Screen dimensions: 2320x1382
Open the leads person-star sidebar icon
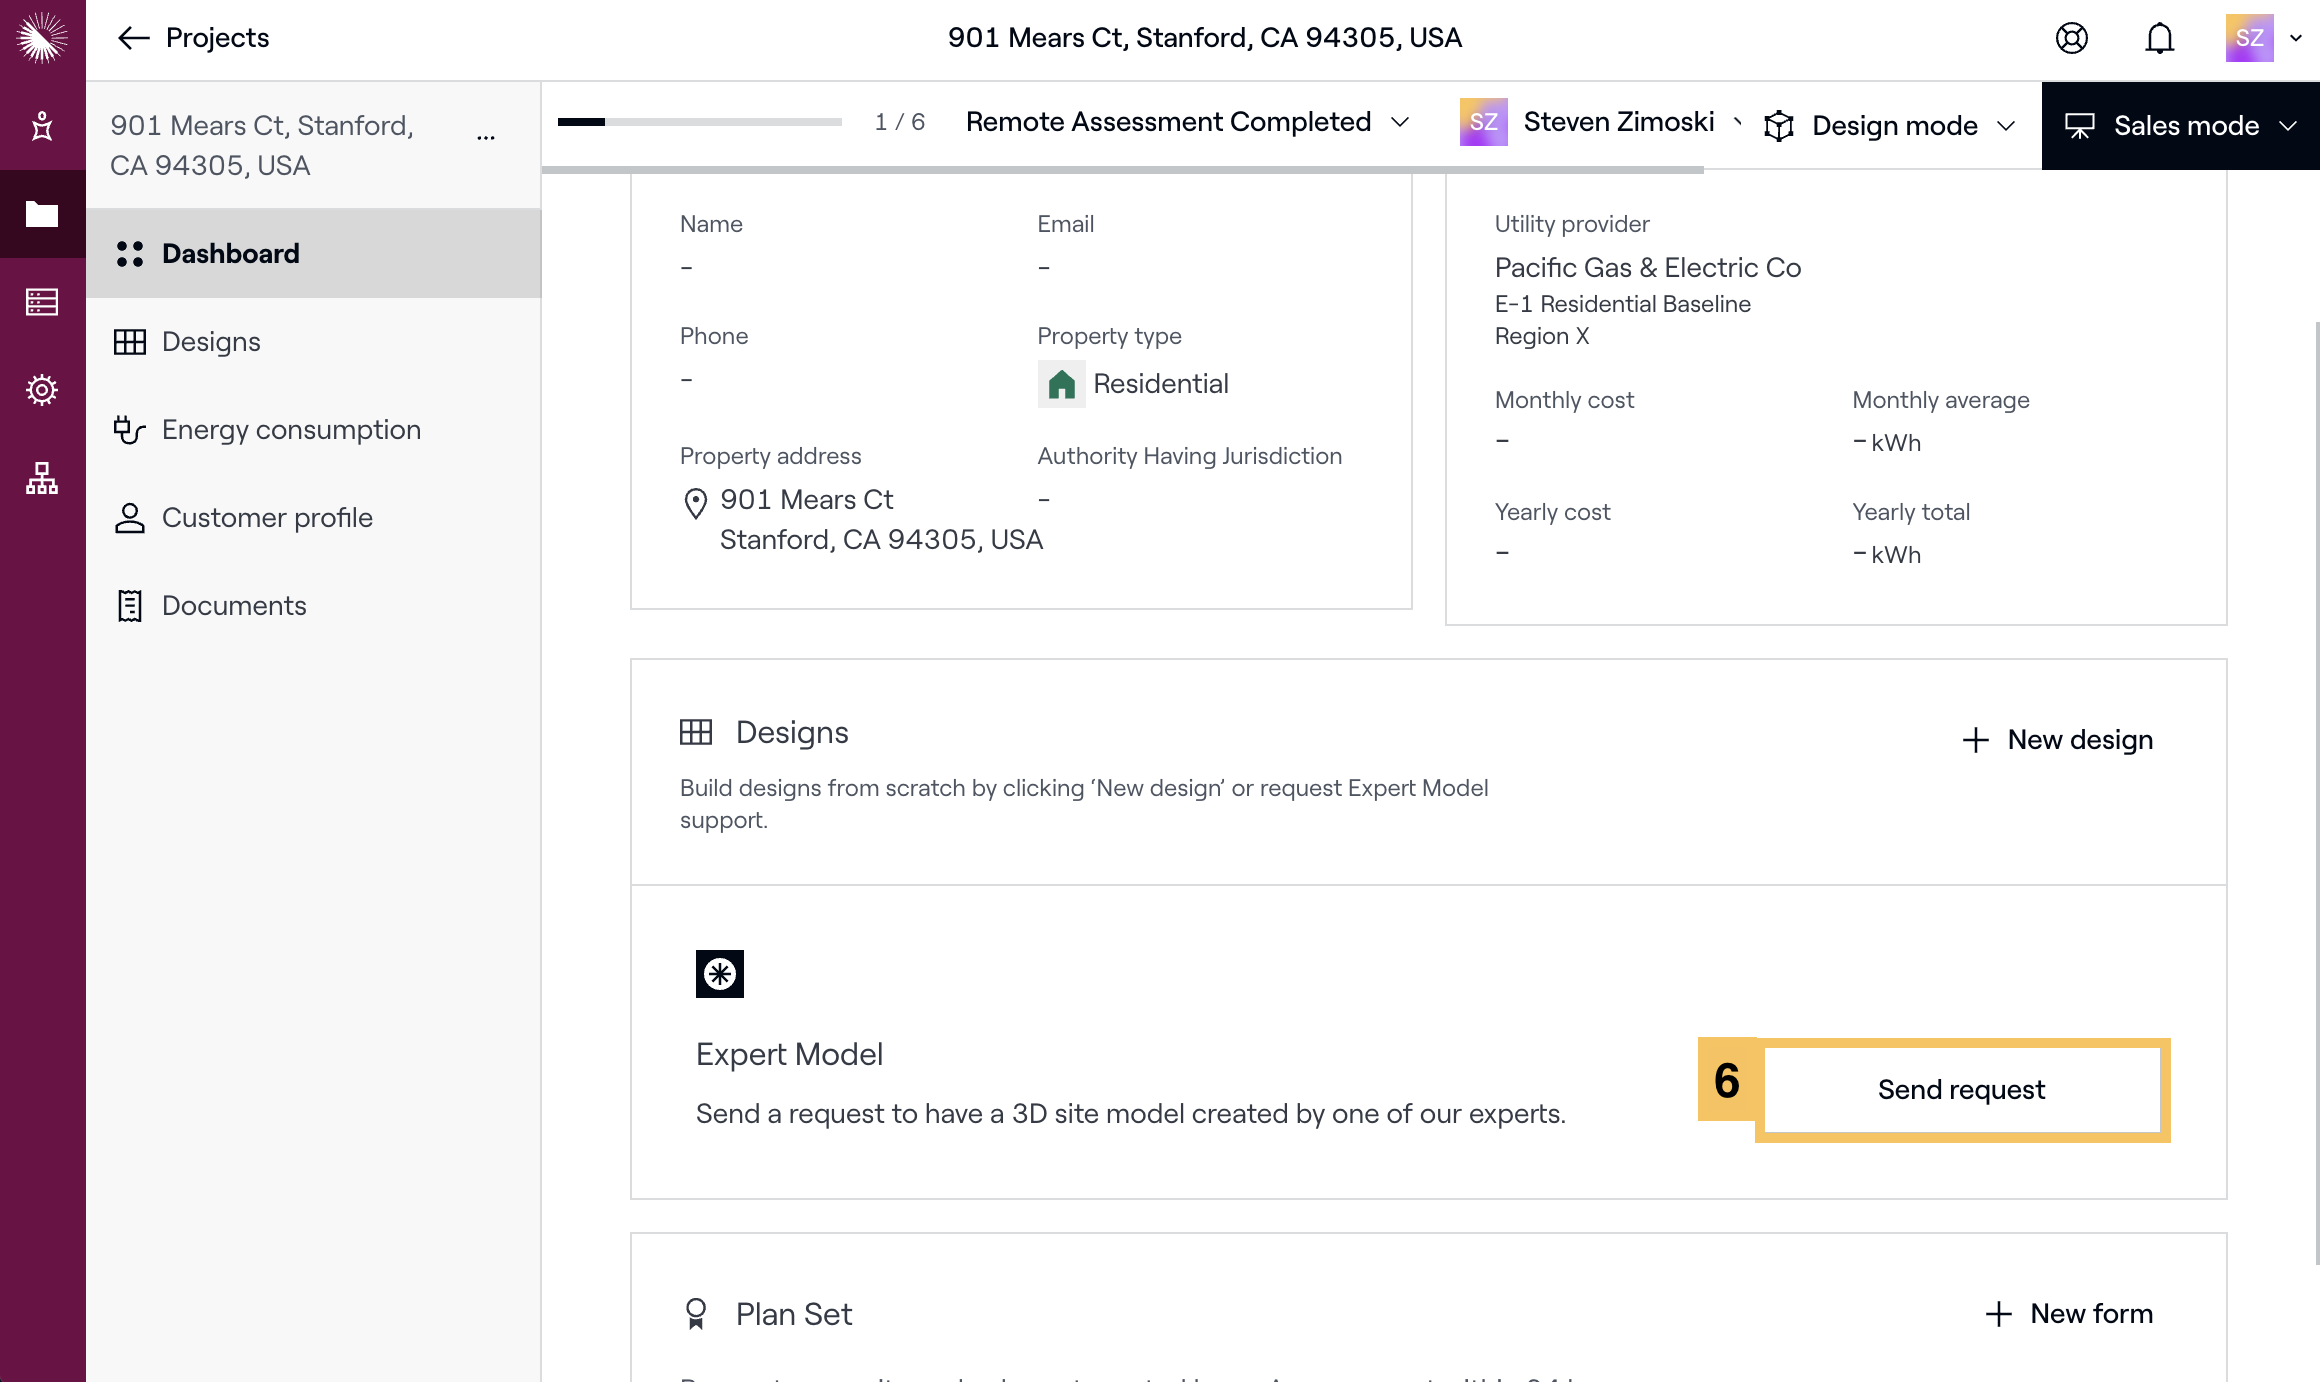[42, 126]
